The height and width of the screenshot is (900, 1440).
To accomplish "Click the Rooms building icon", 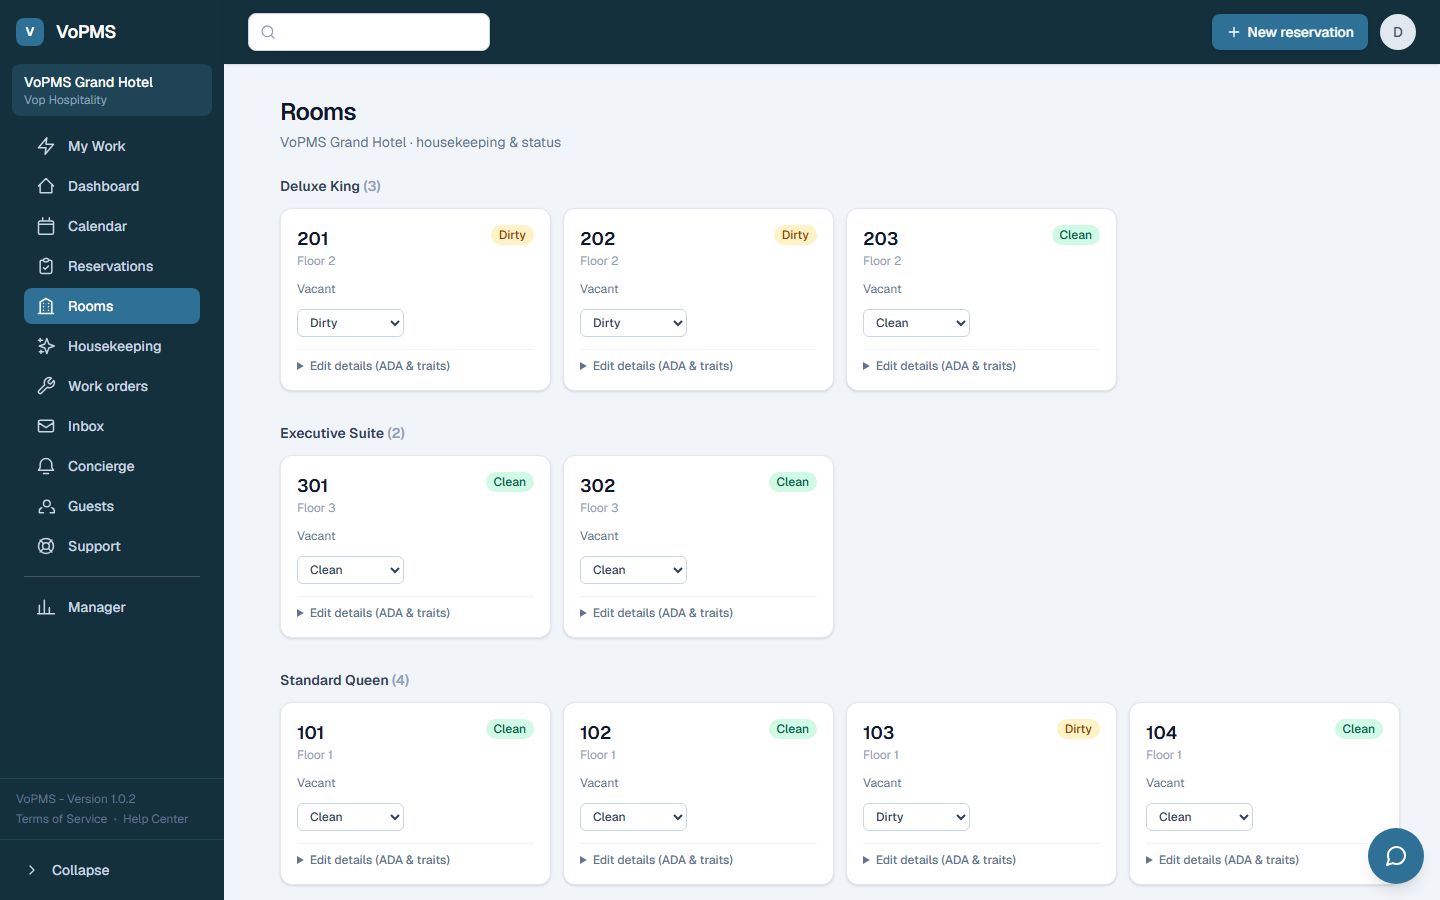I will tap(46, 306).
